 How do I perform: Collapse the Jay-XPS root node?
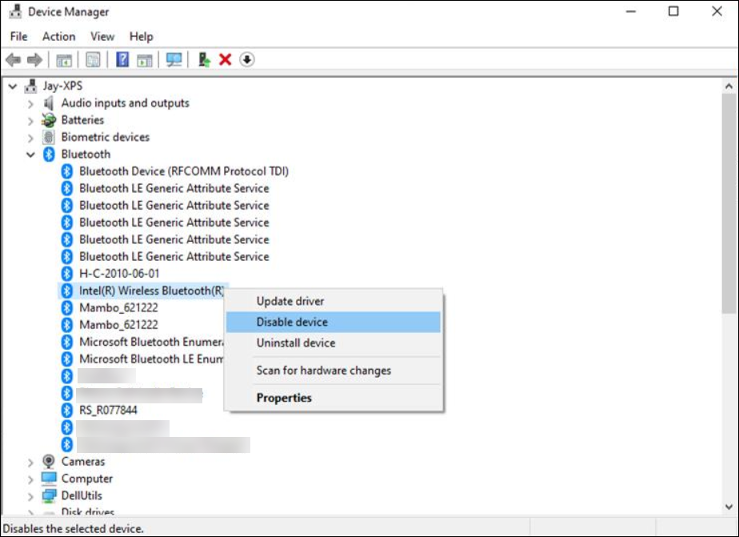coord(12,86)
